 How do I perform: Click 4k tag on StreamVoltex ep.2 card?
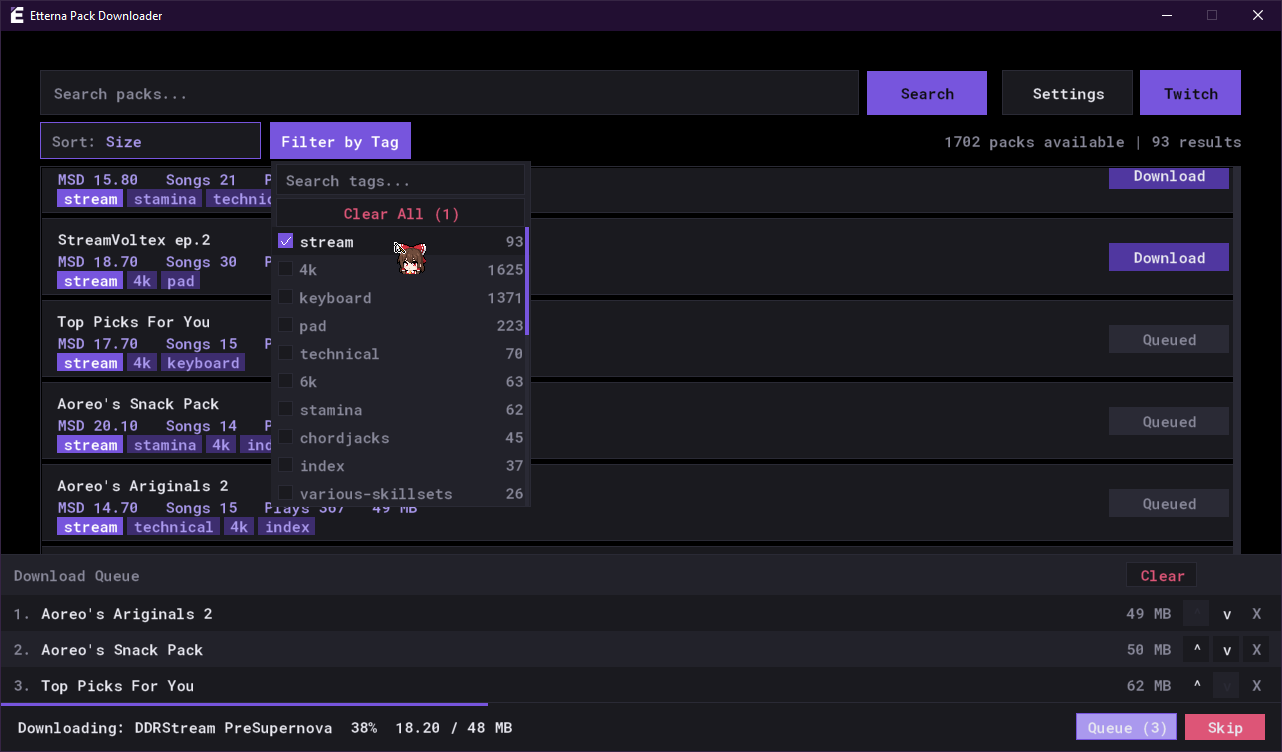point(142,281)
